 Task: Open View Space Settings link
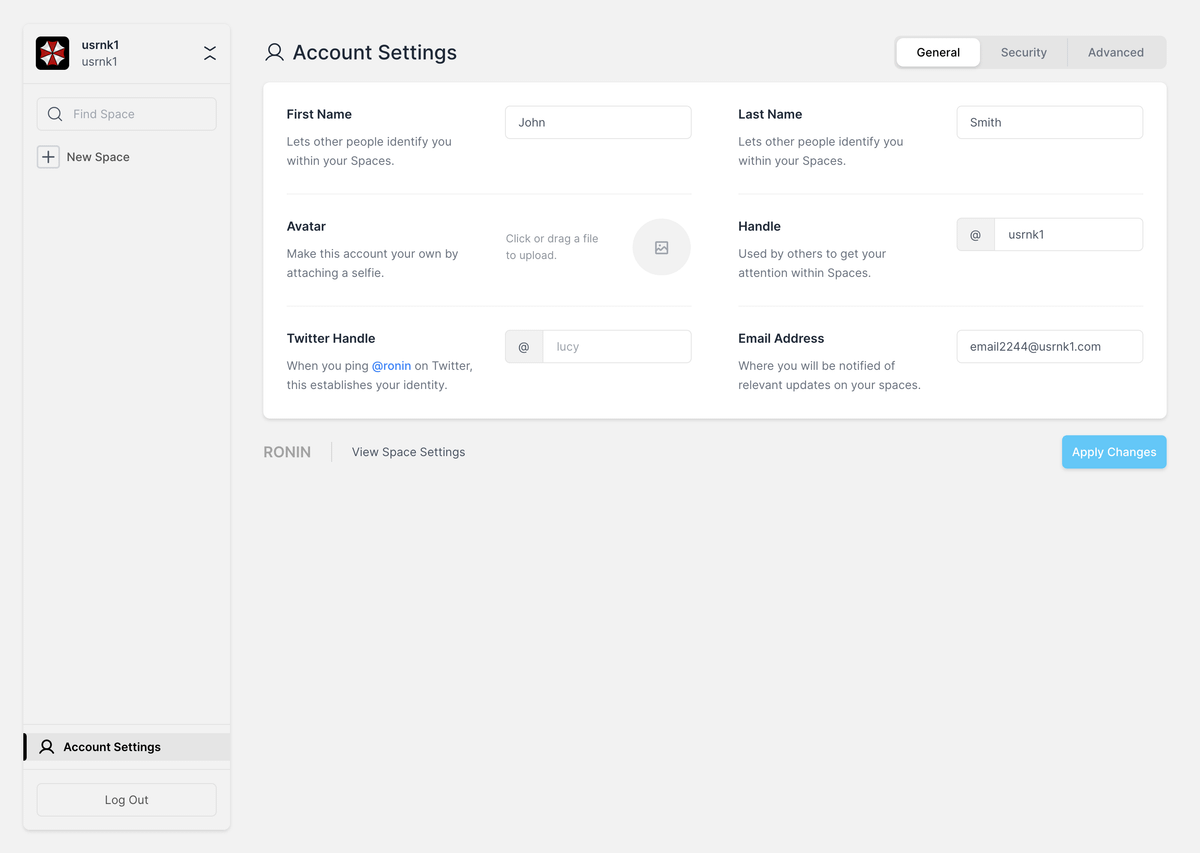(x=408, y=452)
